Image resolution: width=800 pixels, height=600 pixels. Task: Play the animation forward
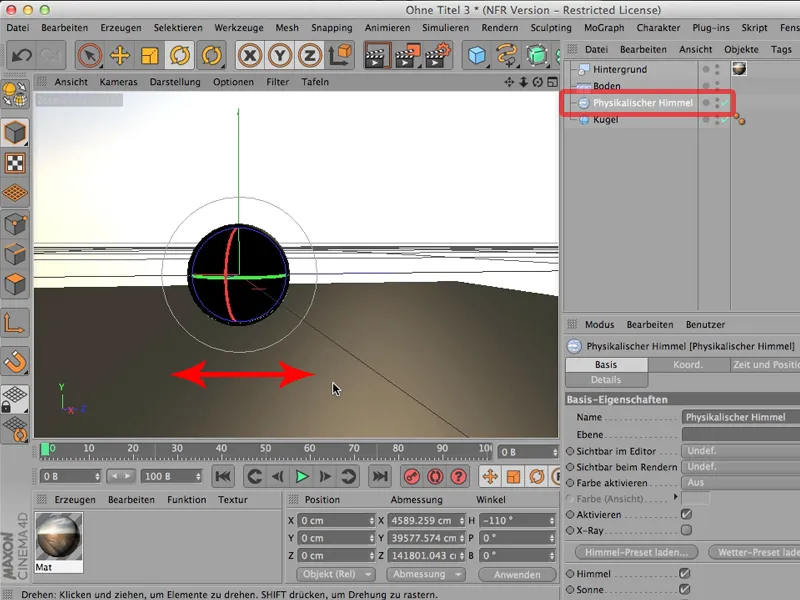[302, 477]
